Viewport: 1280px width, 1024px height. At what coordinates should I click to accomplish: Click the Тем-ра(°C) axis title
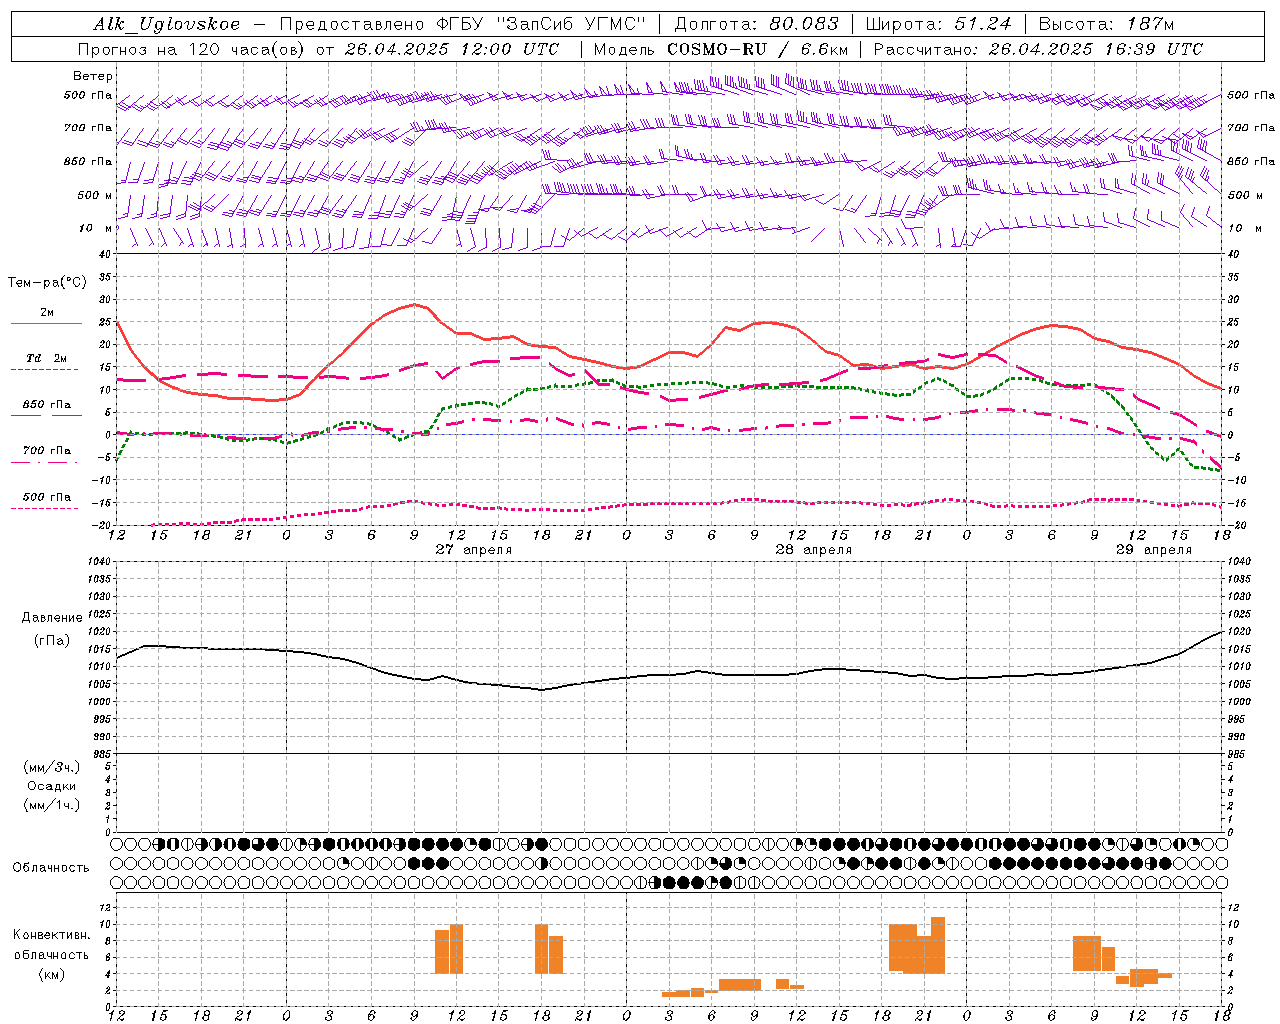[x=47, y=283]
